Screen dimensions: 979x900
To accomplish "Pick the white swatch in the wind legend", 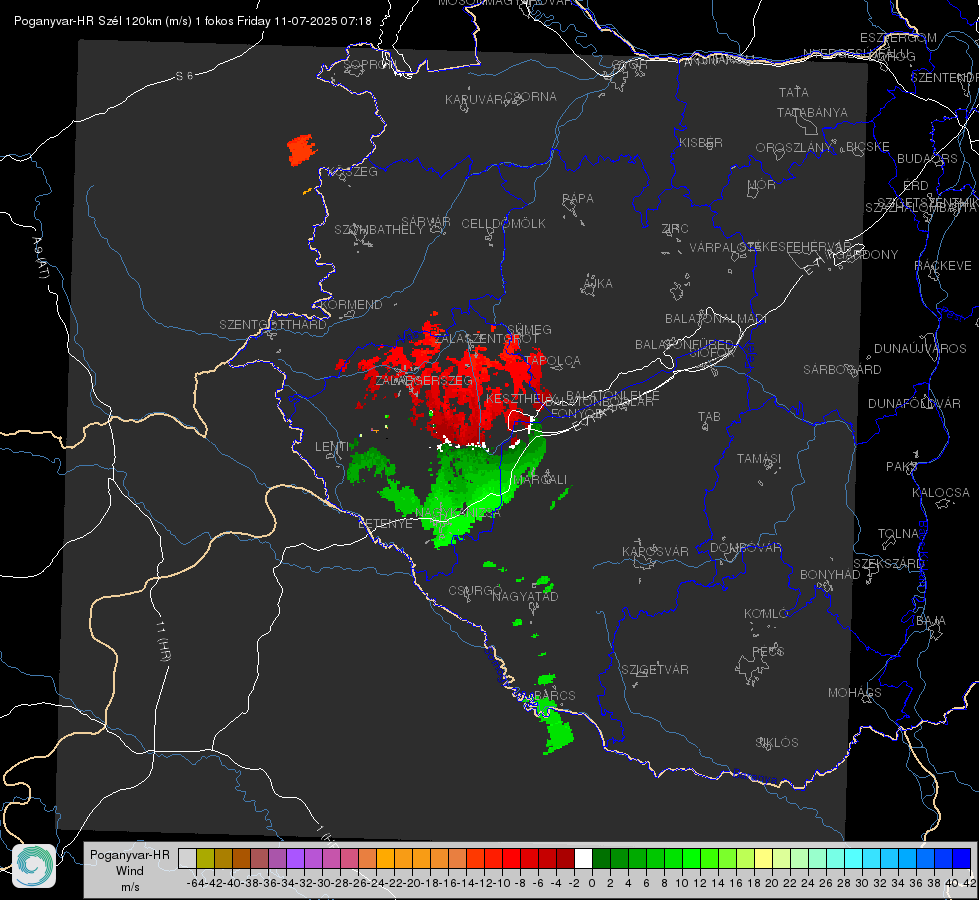I will click(x=583, y=858).
